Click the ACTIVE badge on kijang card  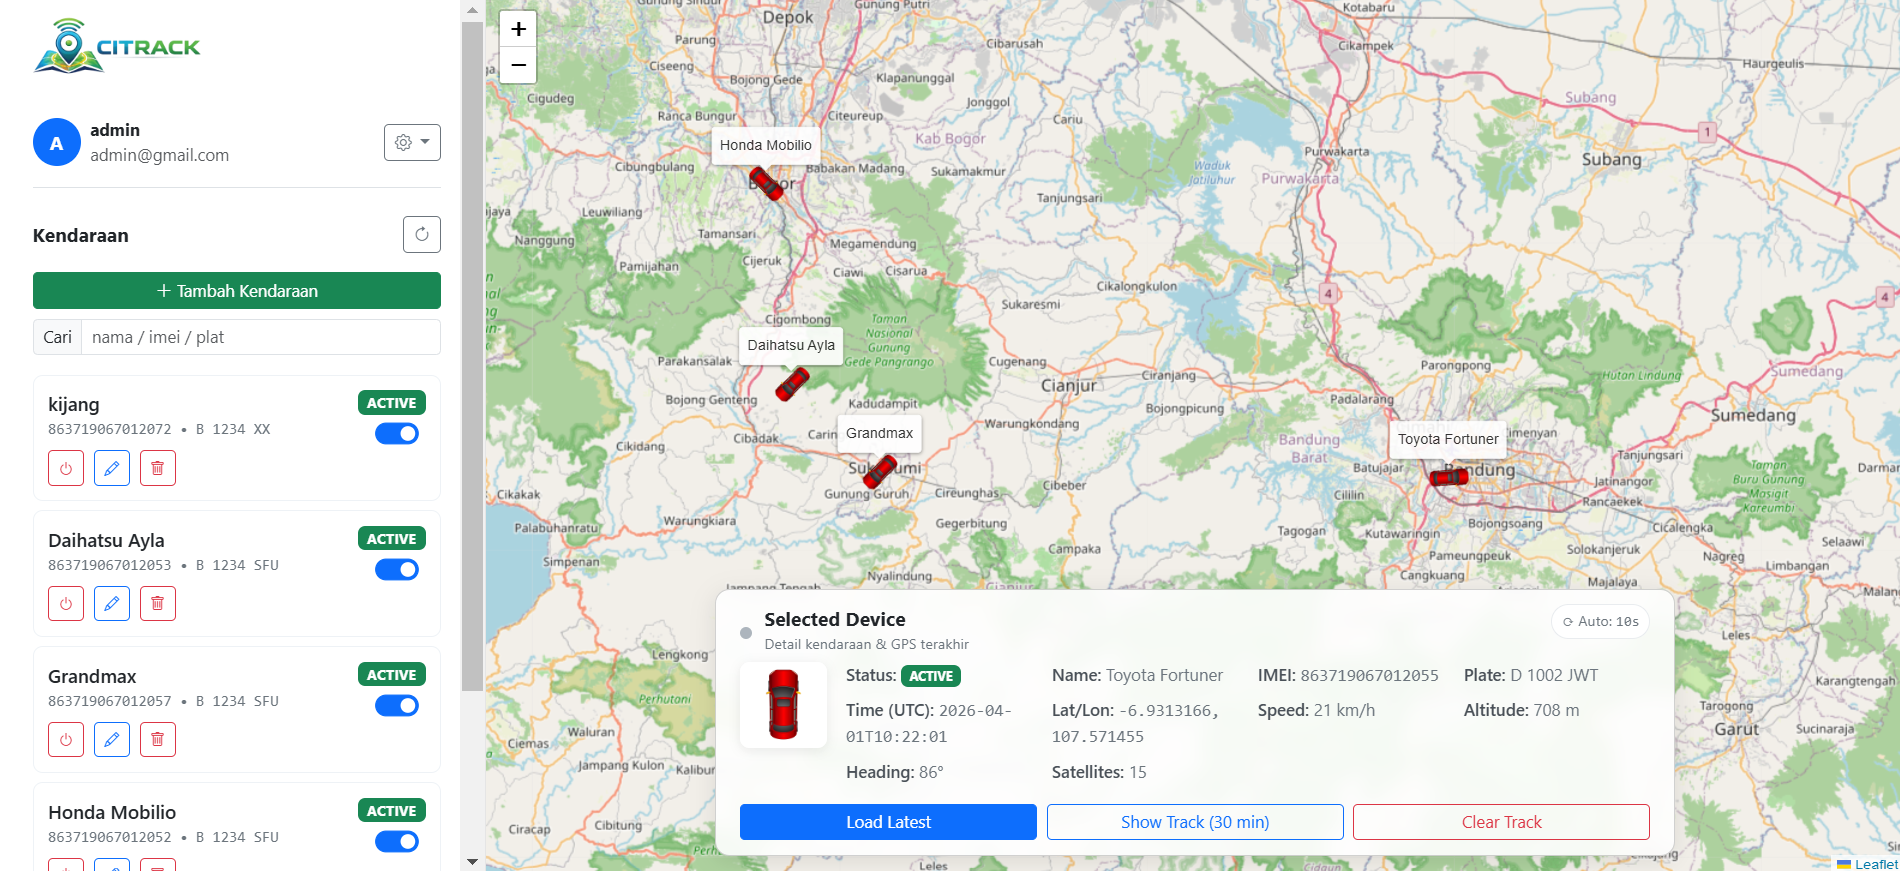tap(392, 403)
